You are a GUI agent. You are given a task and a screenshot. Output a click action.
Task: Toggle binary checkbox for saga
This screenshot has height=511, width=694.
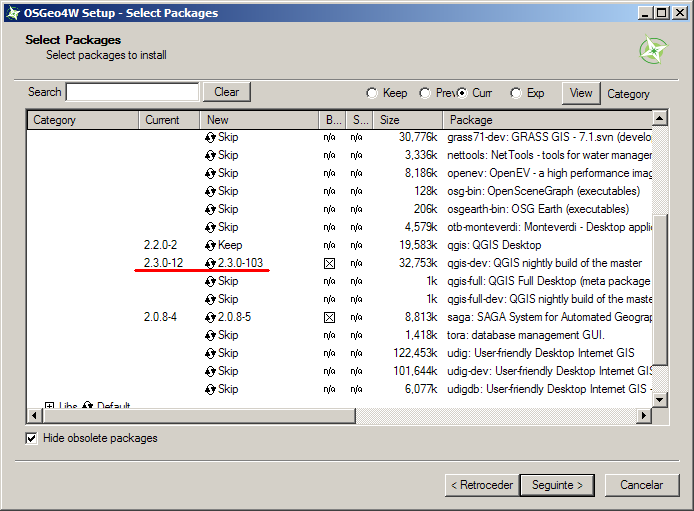329,318
